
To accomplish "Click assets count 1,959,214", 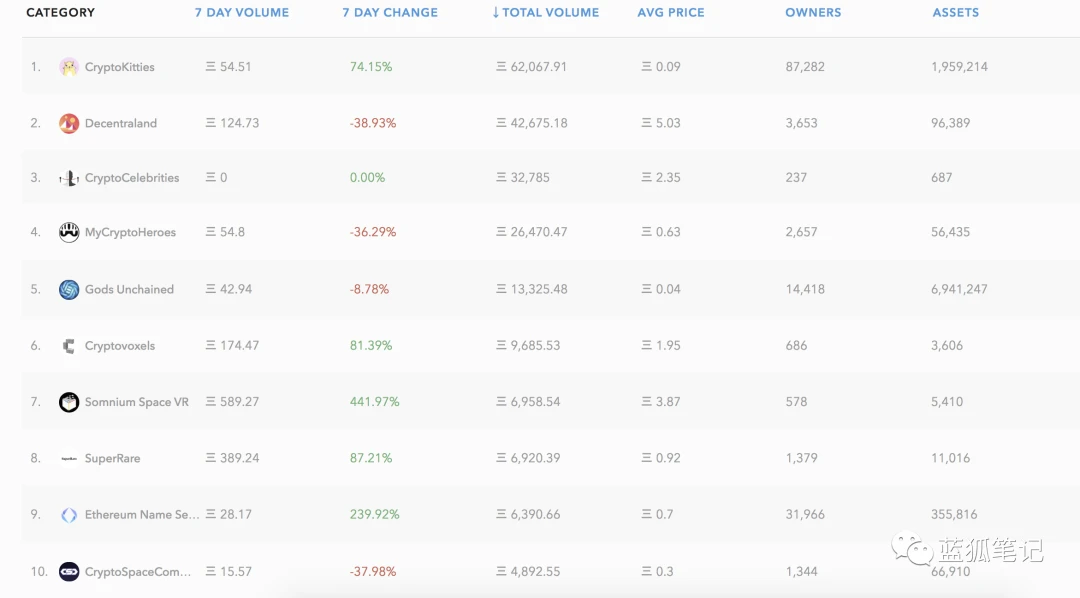I will 959,67.
